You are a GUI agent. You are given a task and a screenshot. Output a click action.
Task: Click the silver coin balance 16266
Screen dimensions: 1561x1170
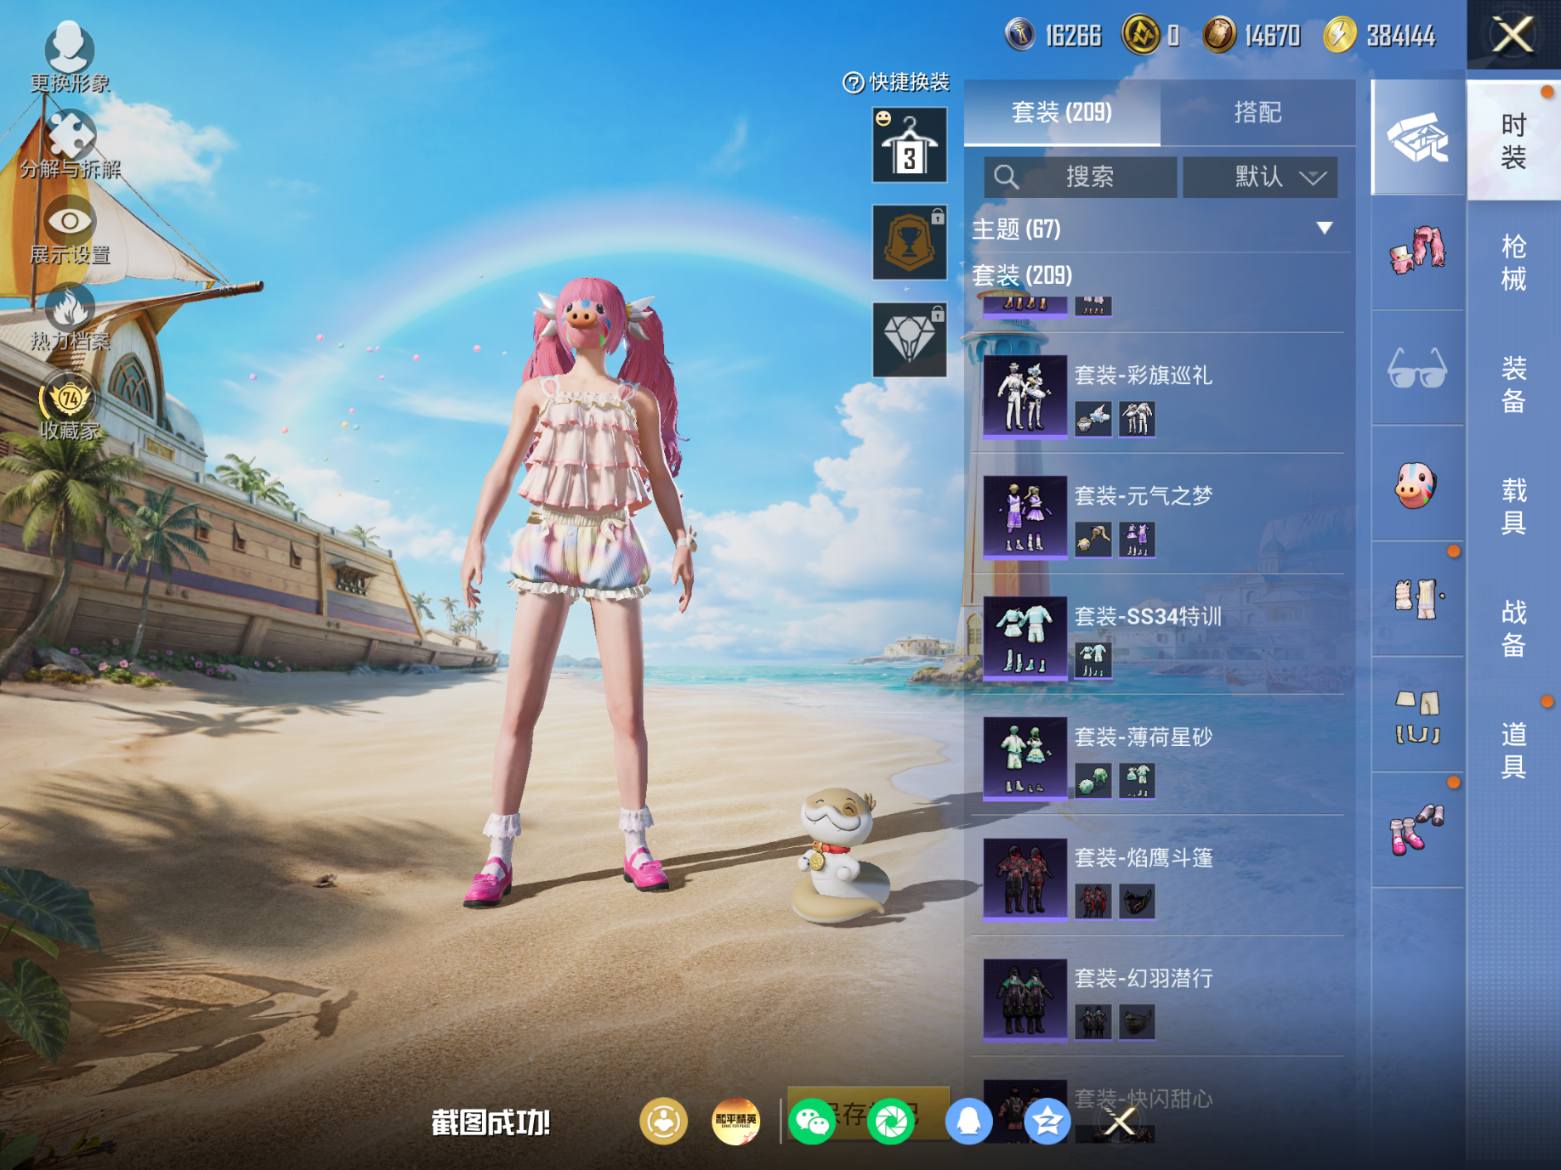click(x=1054, y=36)
